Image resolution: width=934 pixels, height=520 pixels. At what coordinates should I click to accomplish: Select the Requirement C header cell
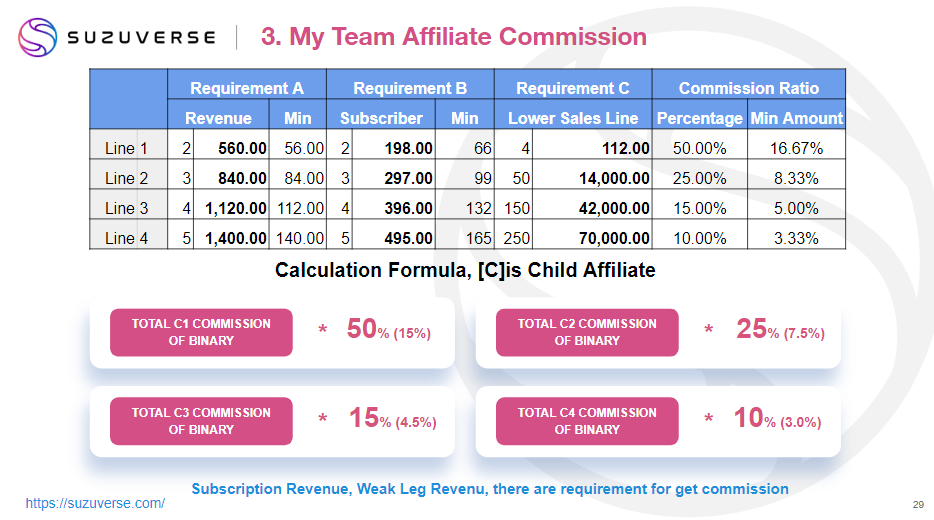pyautogui.click(x=573, y=88)
